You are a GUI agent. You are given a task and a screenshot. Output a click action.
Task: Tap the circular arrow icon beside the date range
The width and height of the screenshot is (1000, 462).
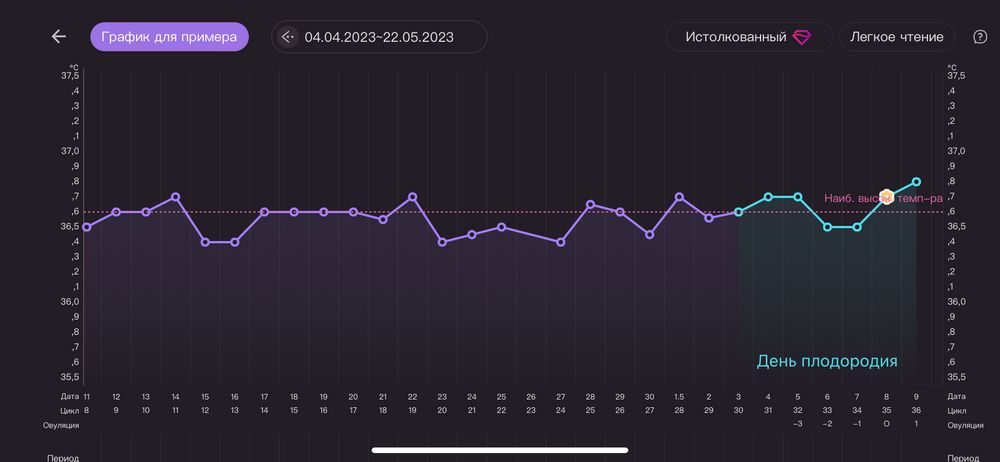tap(289, 37)
